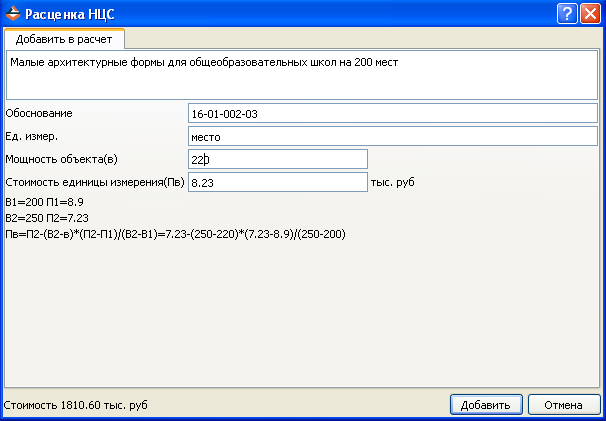Click the description text area about школы
The width and height of the screenshot is (606, 421).
302,75
